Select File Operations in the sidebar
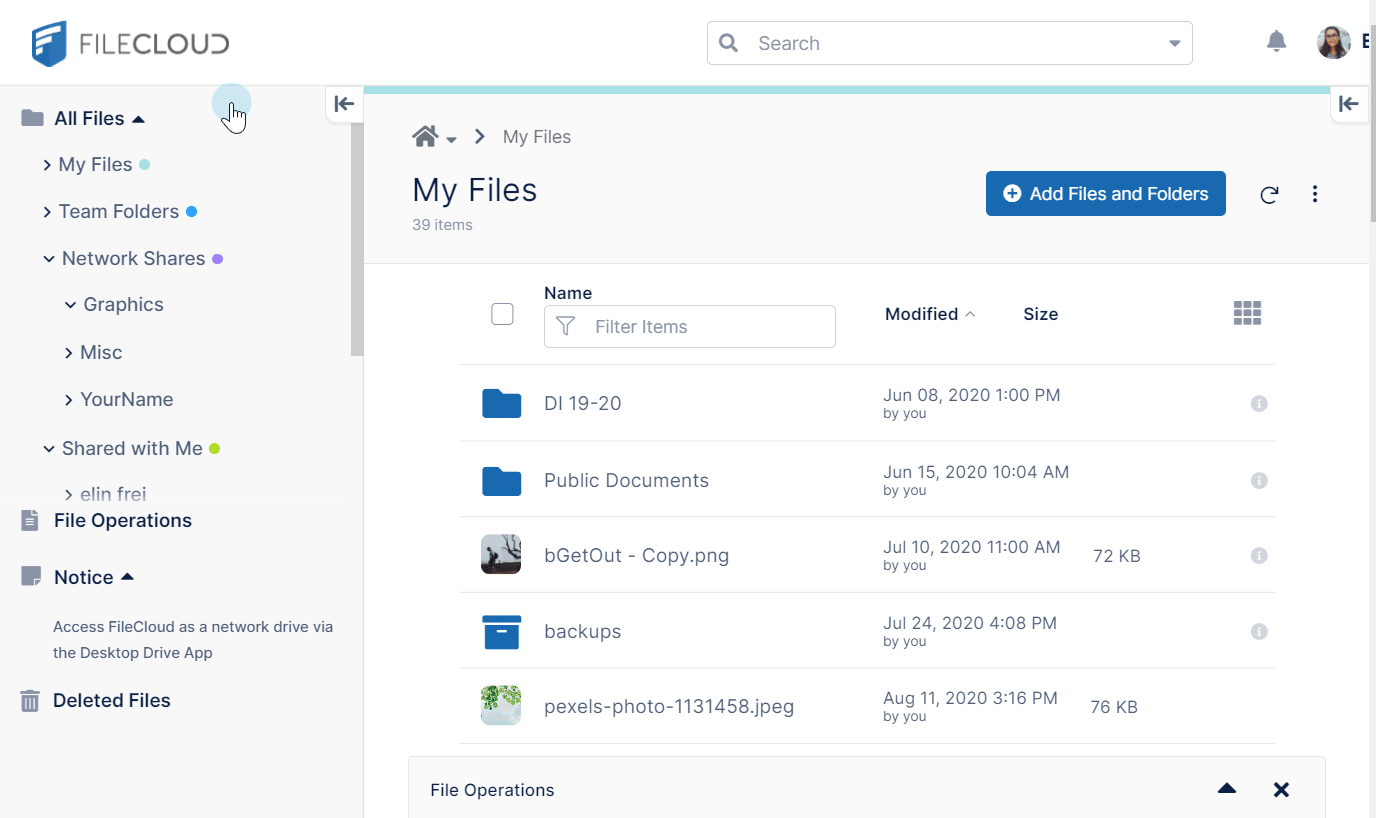 click(x=122, y=521)
